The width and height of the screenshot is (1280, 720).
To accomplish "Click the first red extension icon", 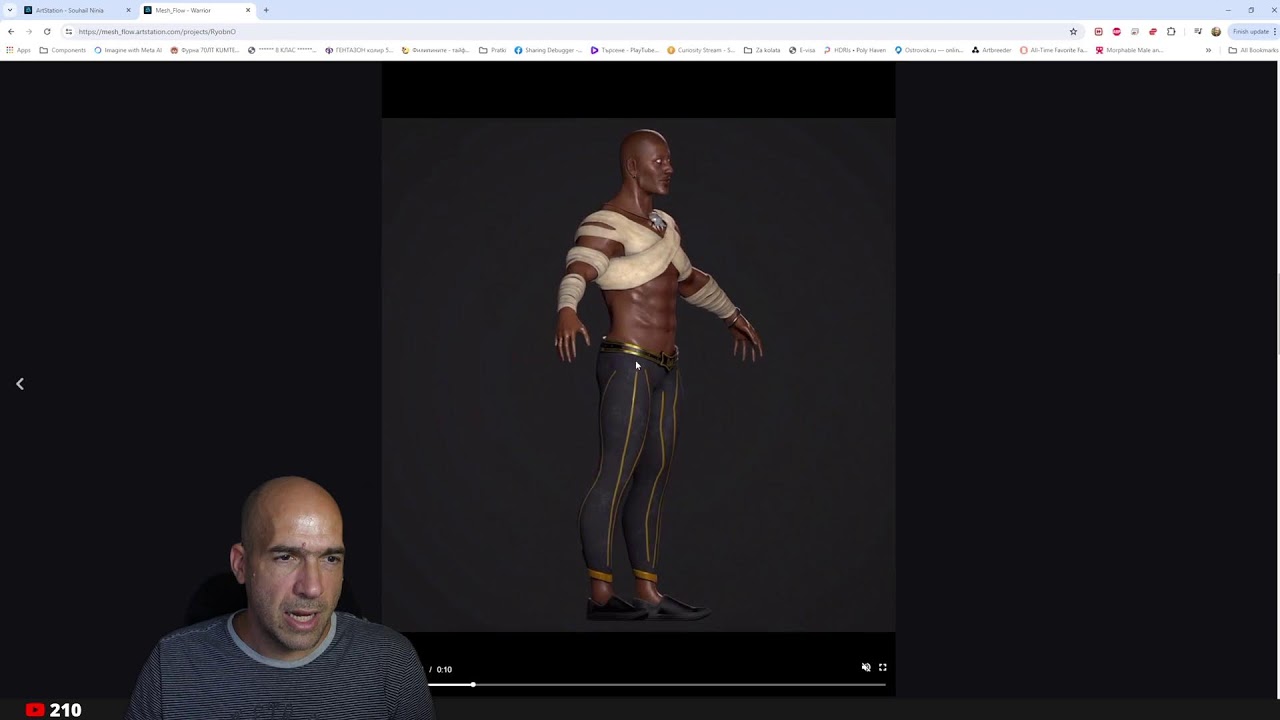I will pos(1098,31).
